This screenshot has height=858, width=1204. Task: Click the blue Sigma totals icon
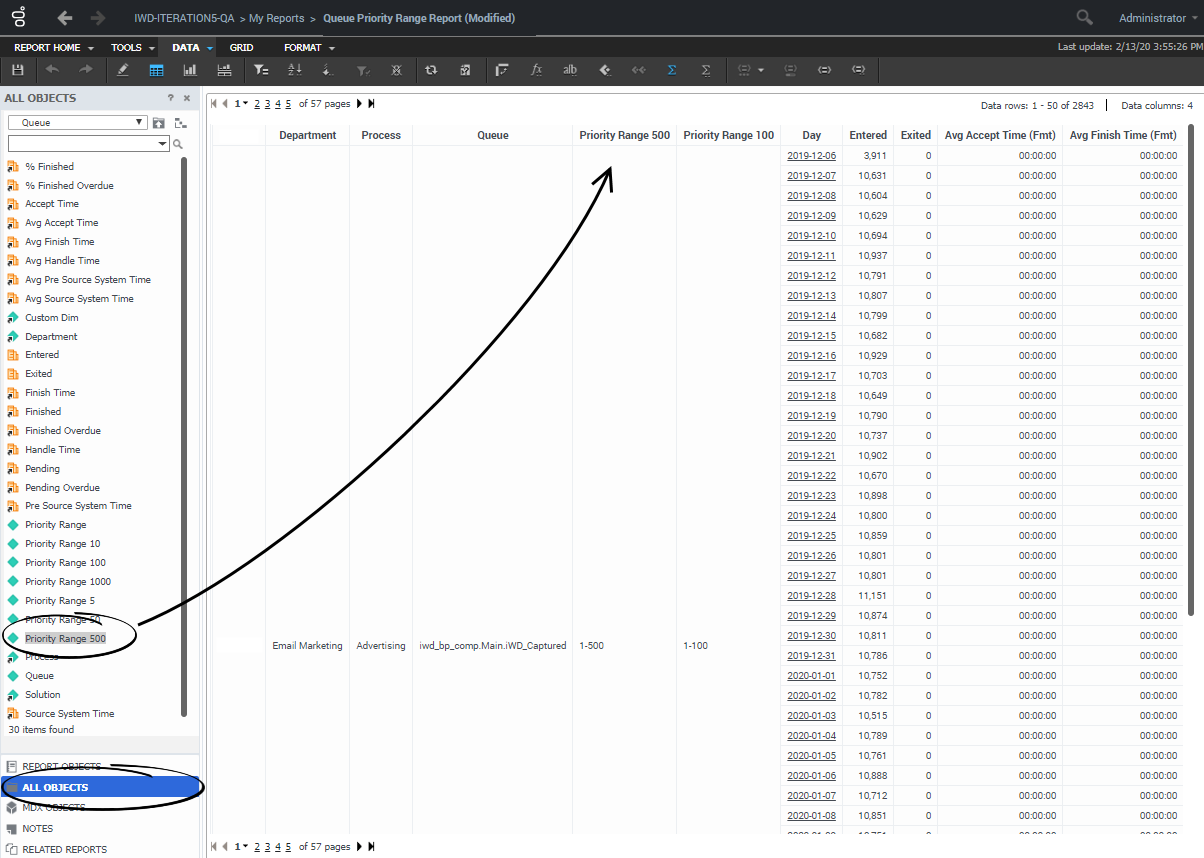672,70
